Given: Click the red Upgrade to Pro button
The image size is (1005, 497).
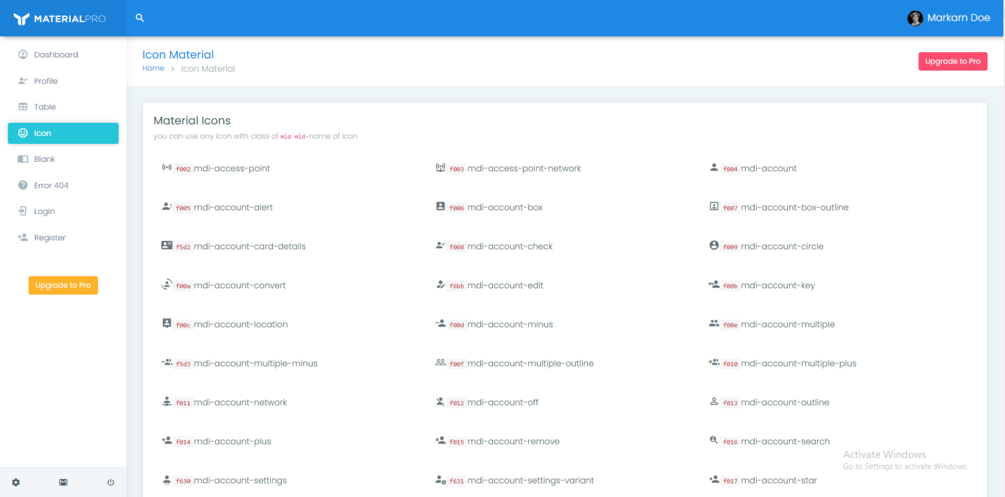Looking at the screenshot, I should tap(952, 62).
